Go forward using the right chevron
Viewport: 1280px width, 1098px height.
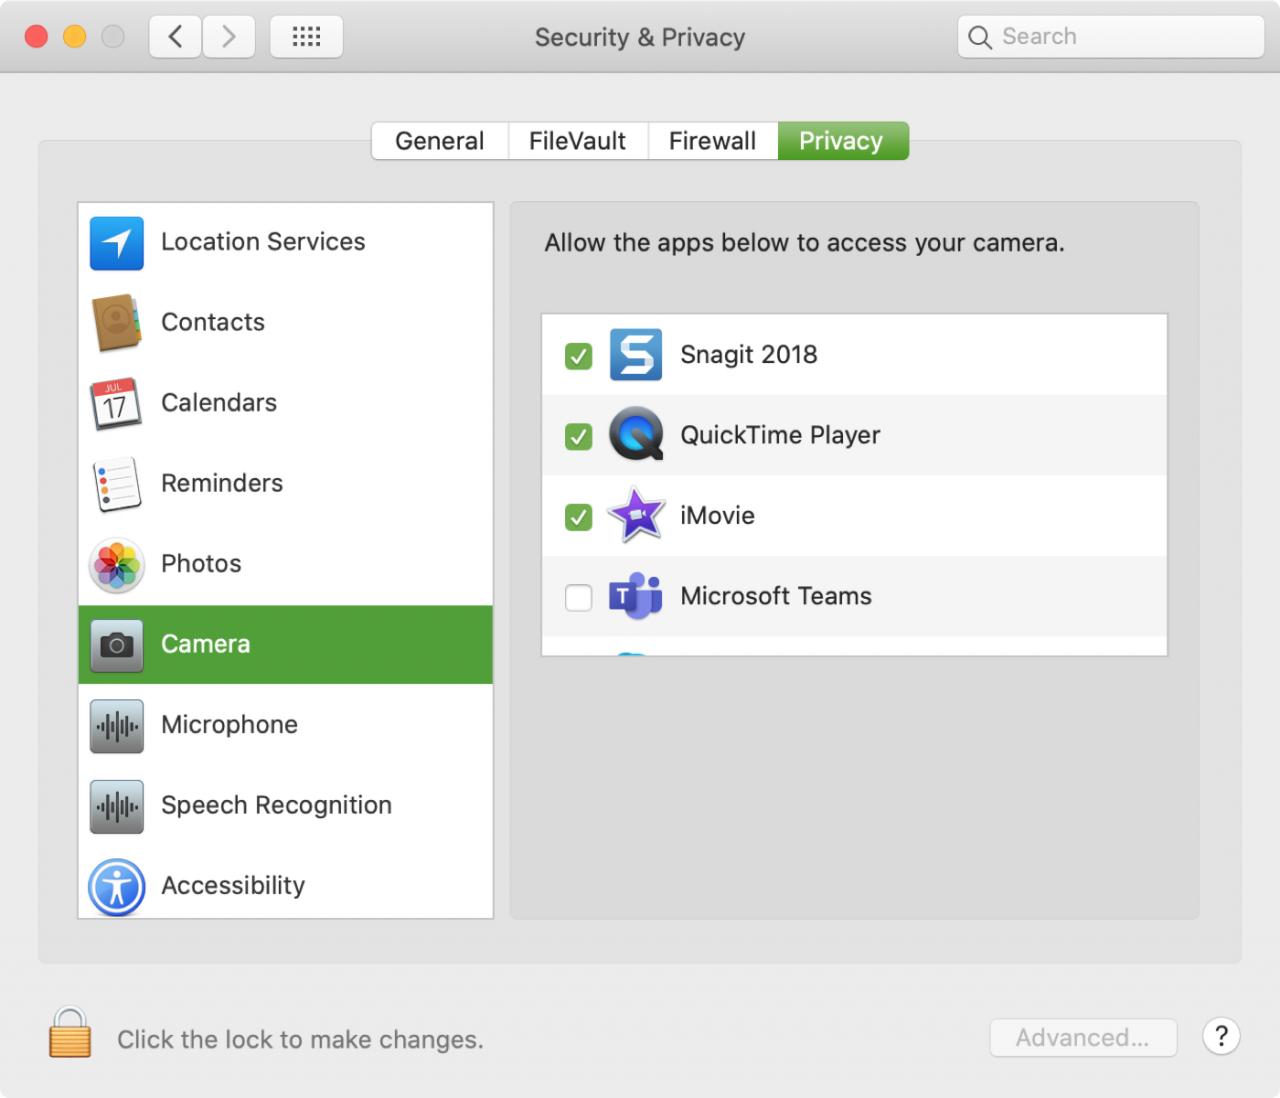228,37
